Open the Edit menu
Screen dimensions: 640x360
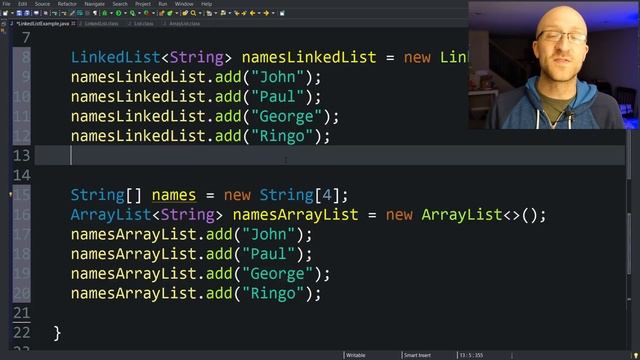click(x=22, y=4)
